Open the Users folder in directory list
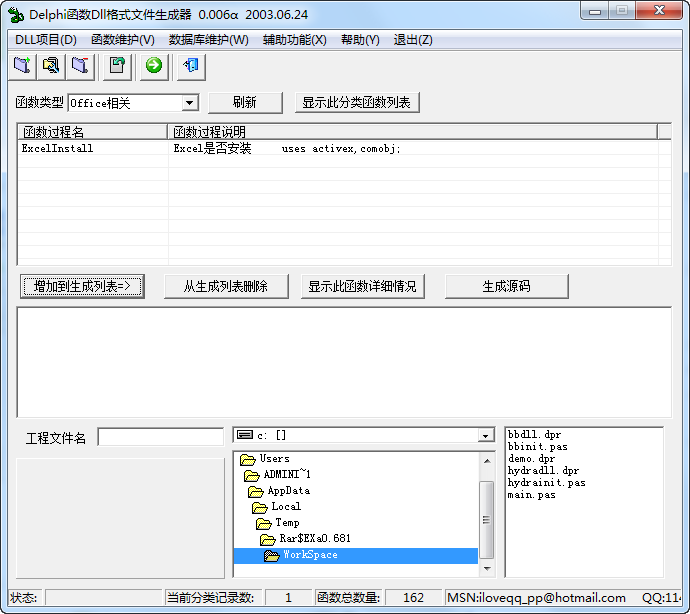Screen dimensions: 690x614 pos(274,459)
